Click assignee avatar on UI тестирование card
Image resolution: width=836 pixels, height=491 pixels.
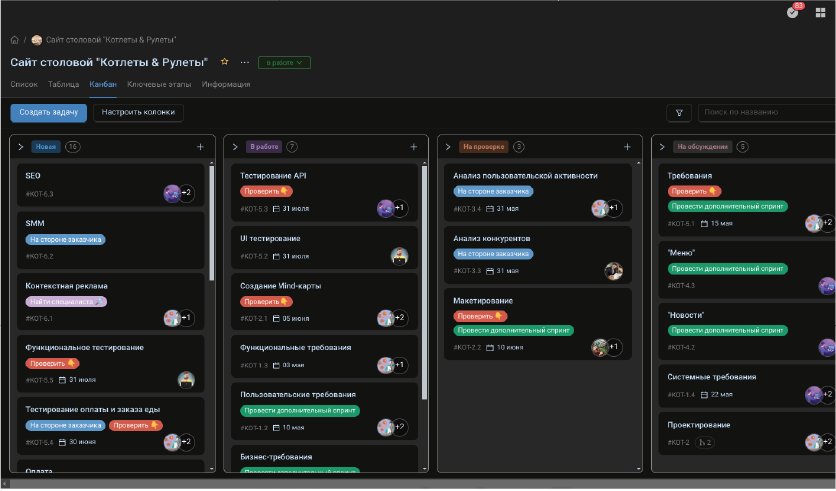tap(399, 256)
